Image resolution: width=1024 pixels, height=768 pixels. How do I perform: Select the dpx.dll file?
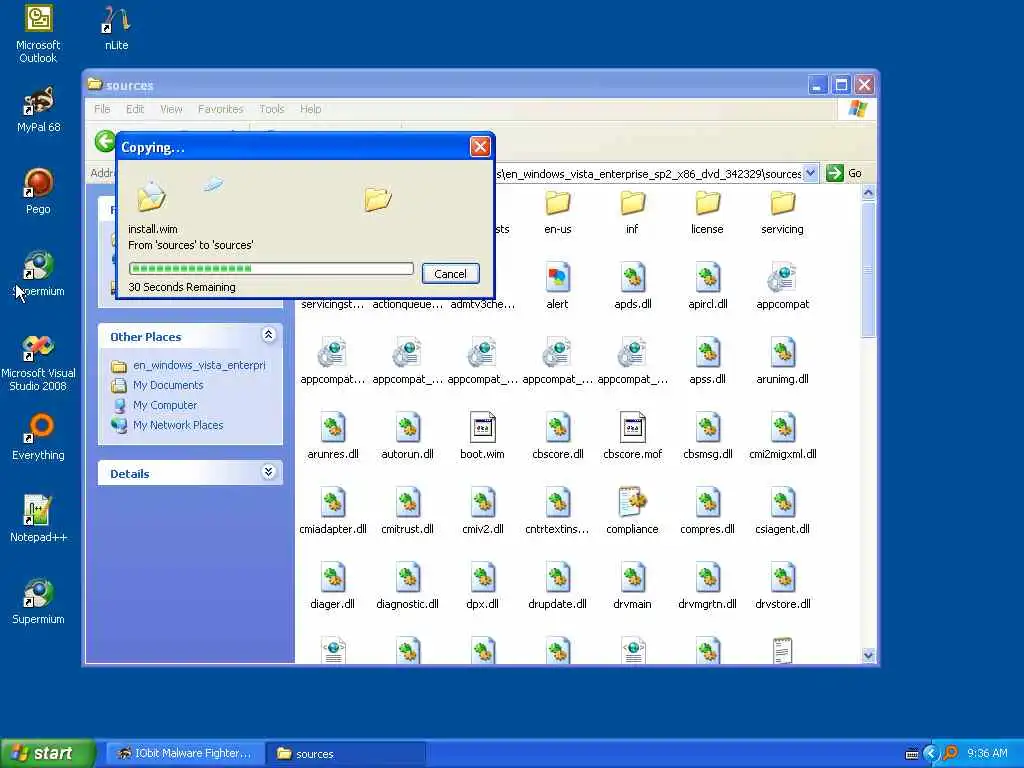[x=483, y=586]
